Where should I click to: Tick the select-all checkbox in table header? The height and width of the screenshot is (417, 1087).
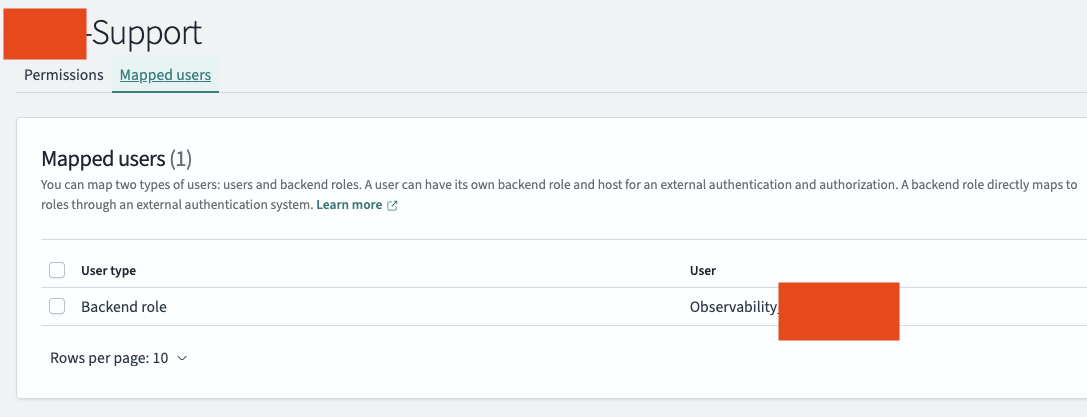coord(57,270)
